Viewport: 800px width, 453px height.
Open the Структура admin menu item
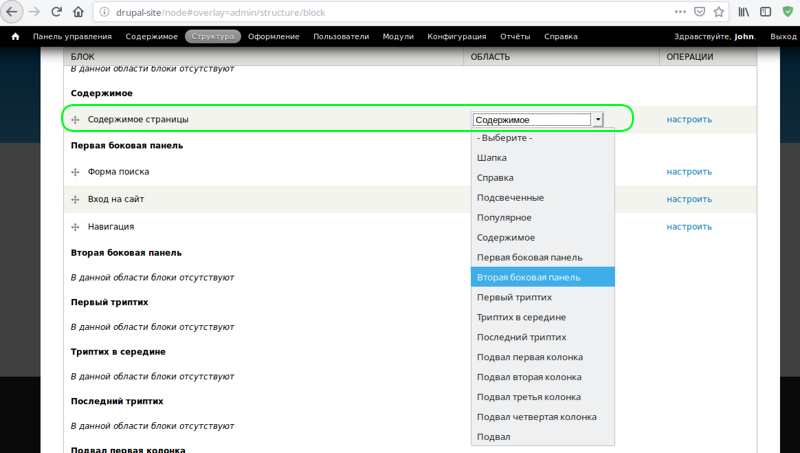pos(213,37)
